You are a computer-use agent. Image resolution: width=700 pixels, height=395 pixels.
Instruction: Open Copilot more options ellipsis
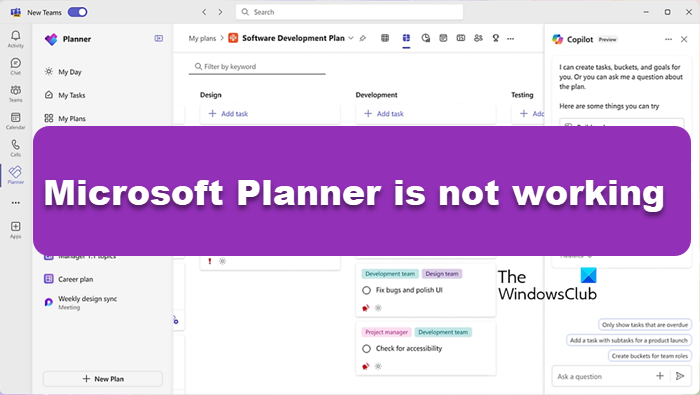(x=668, y=39)
